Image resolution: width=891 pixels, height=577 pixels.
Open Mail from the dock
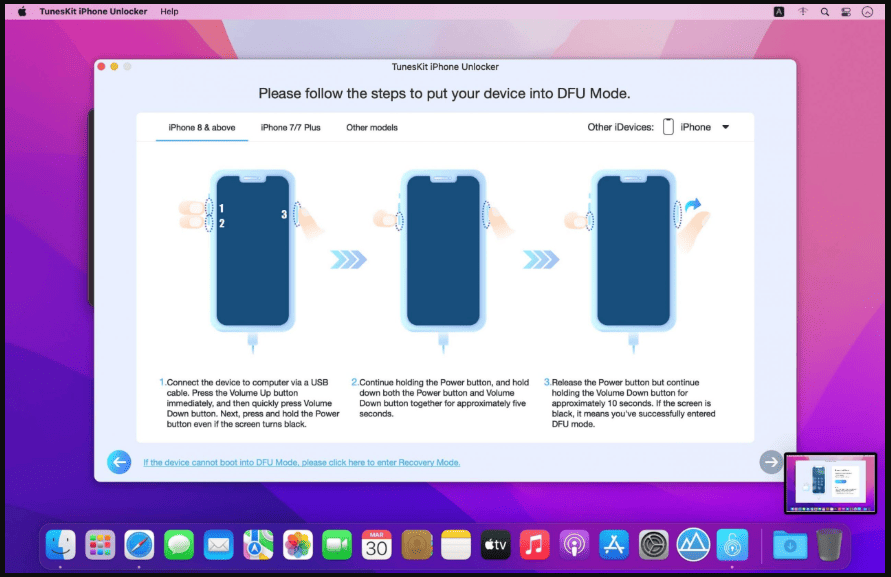[219, 545]
